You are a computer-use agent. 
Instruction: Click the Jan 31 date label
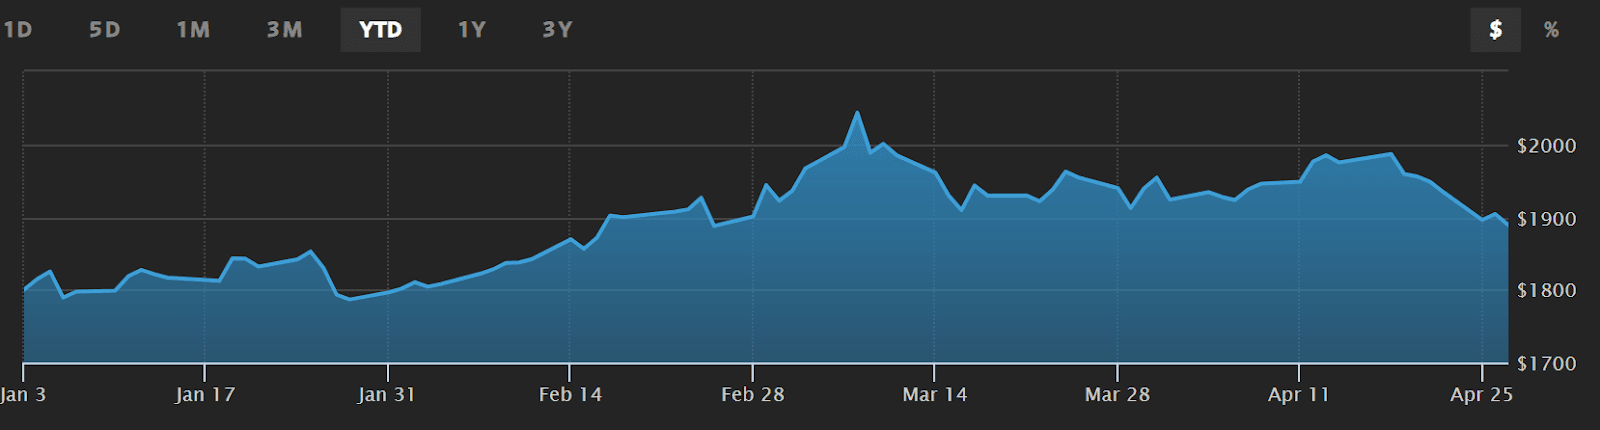click(387, 394)
